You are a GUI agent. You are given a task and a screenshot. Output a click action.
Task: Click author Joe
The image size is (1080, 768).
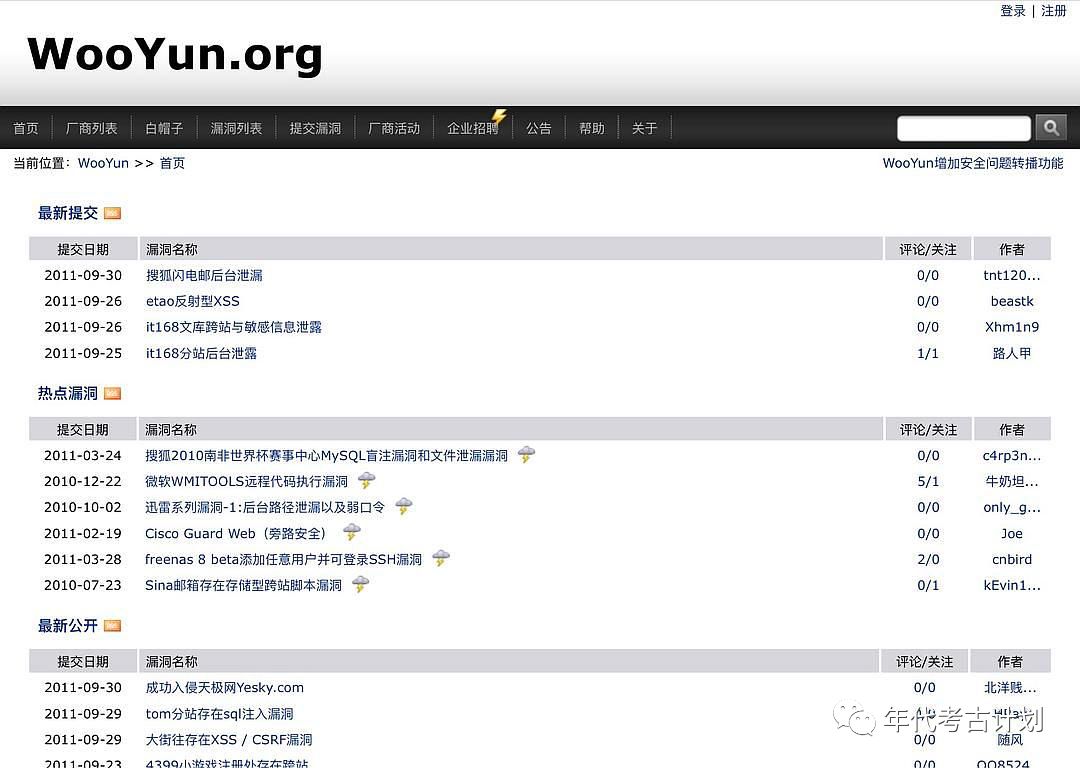[1012, 534]
